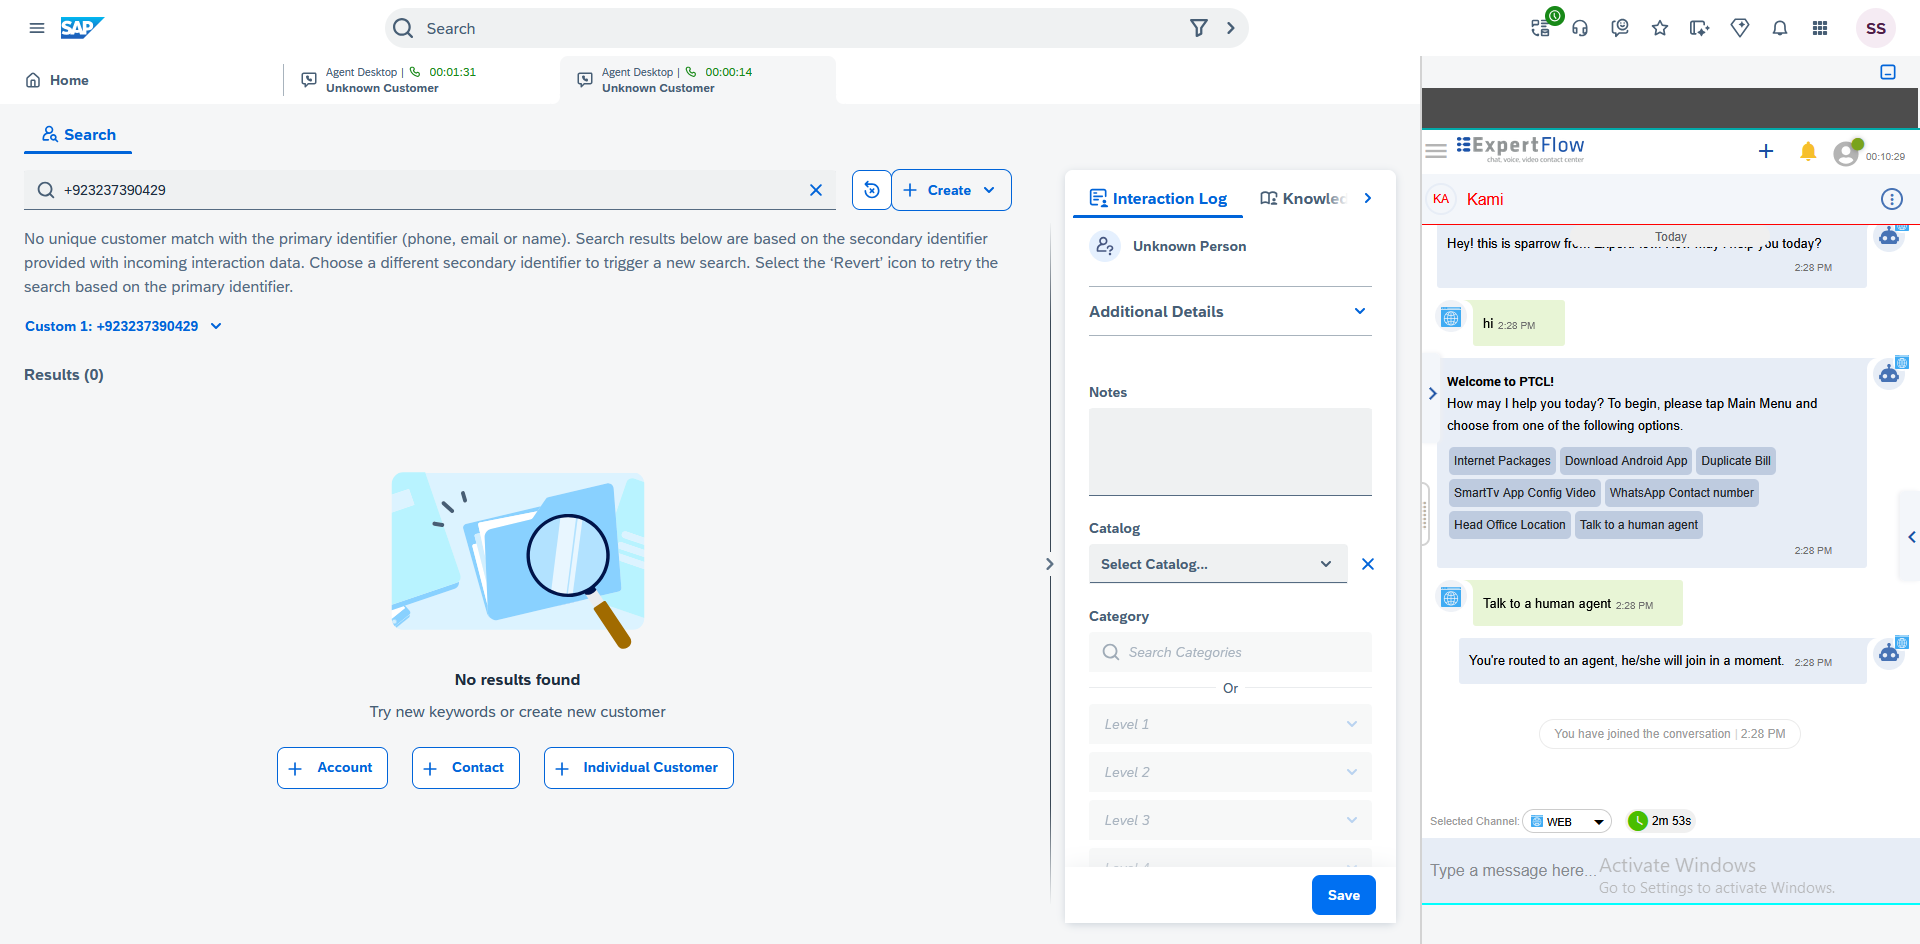Click the Individual Customer create button

click(x=638, y=768)
